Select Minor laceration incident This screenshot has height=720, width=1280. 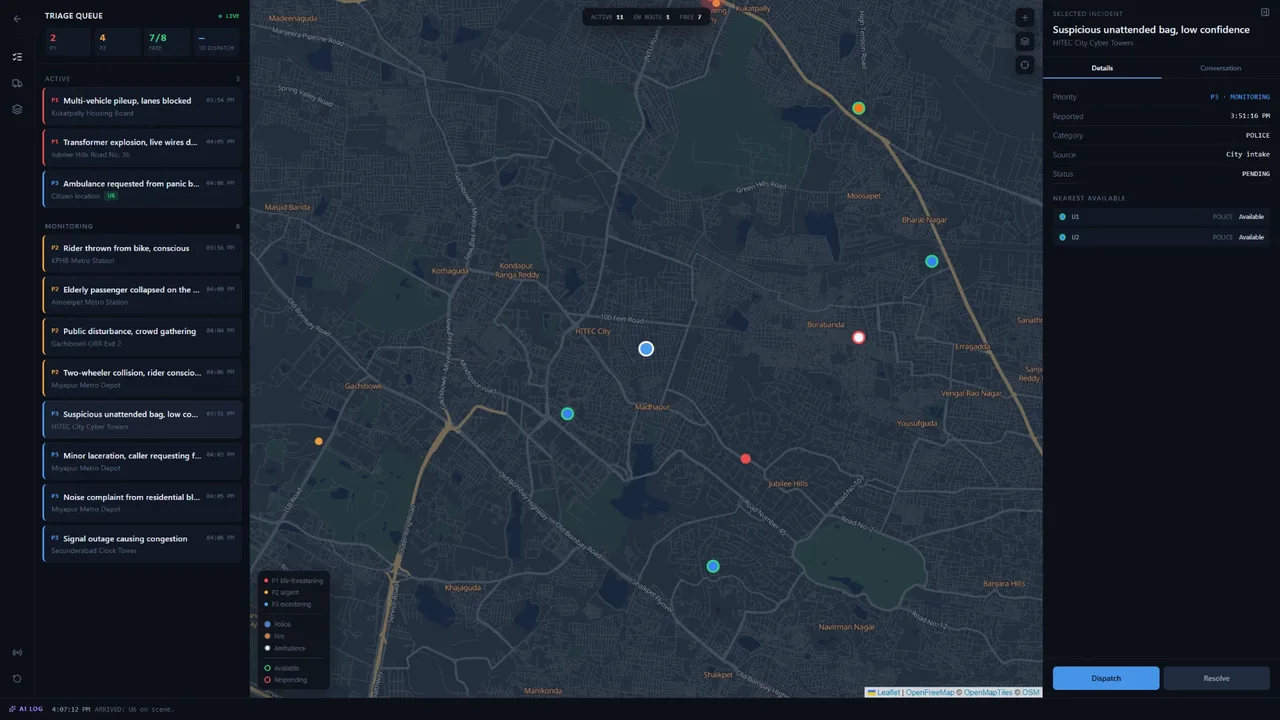pos(142,461)
